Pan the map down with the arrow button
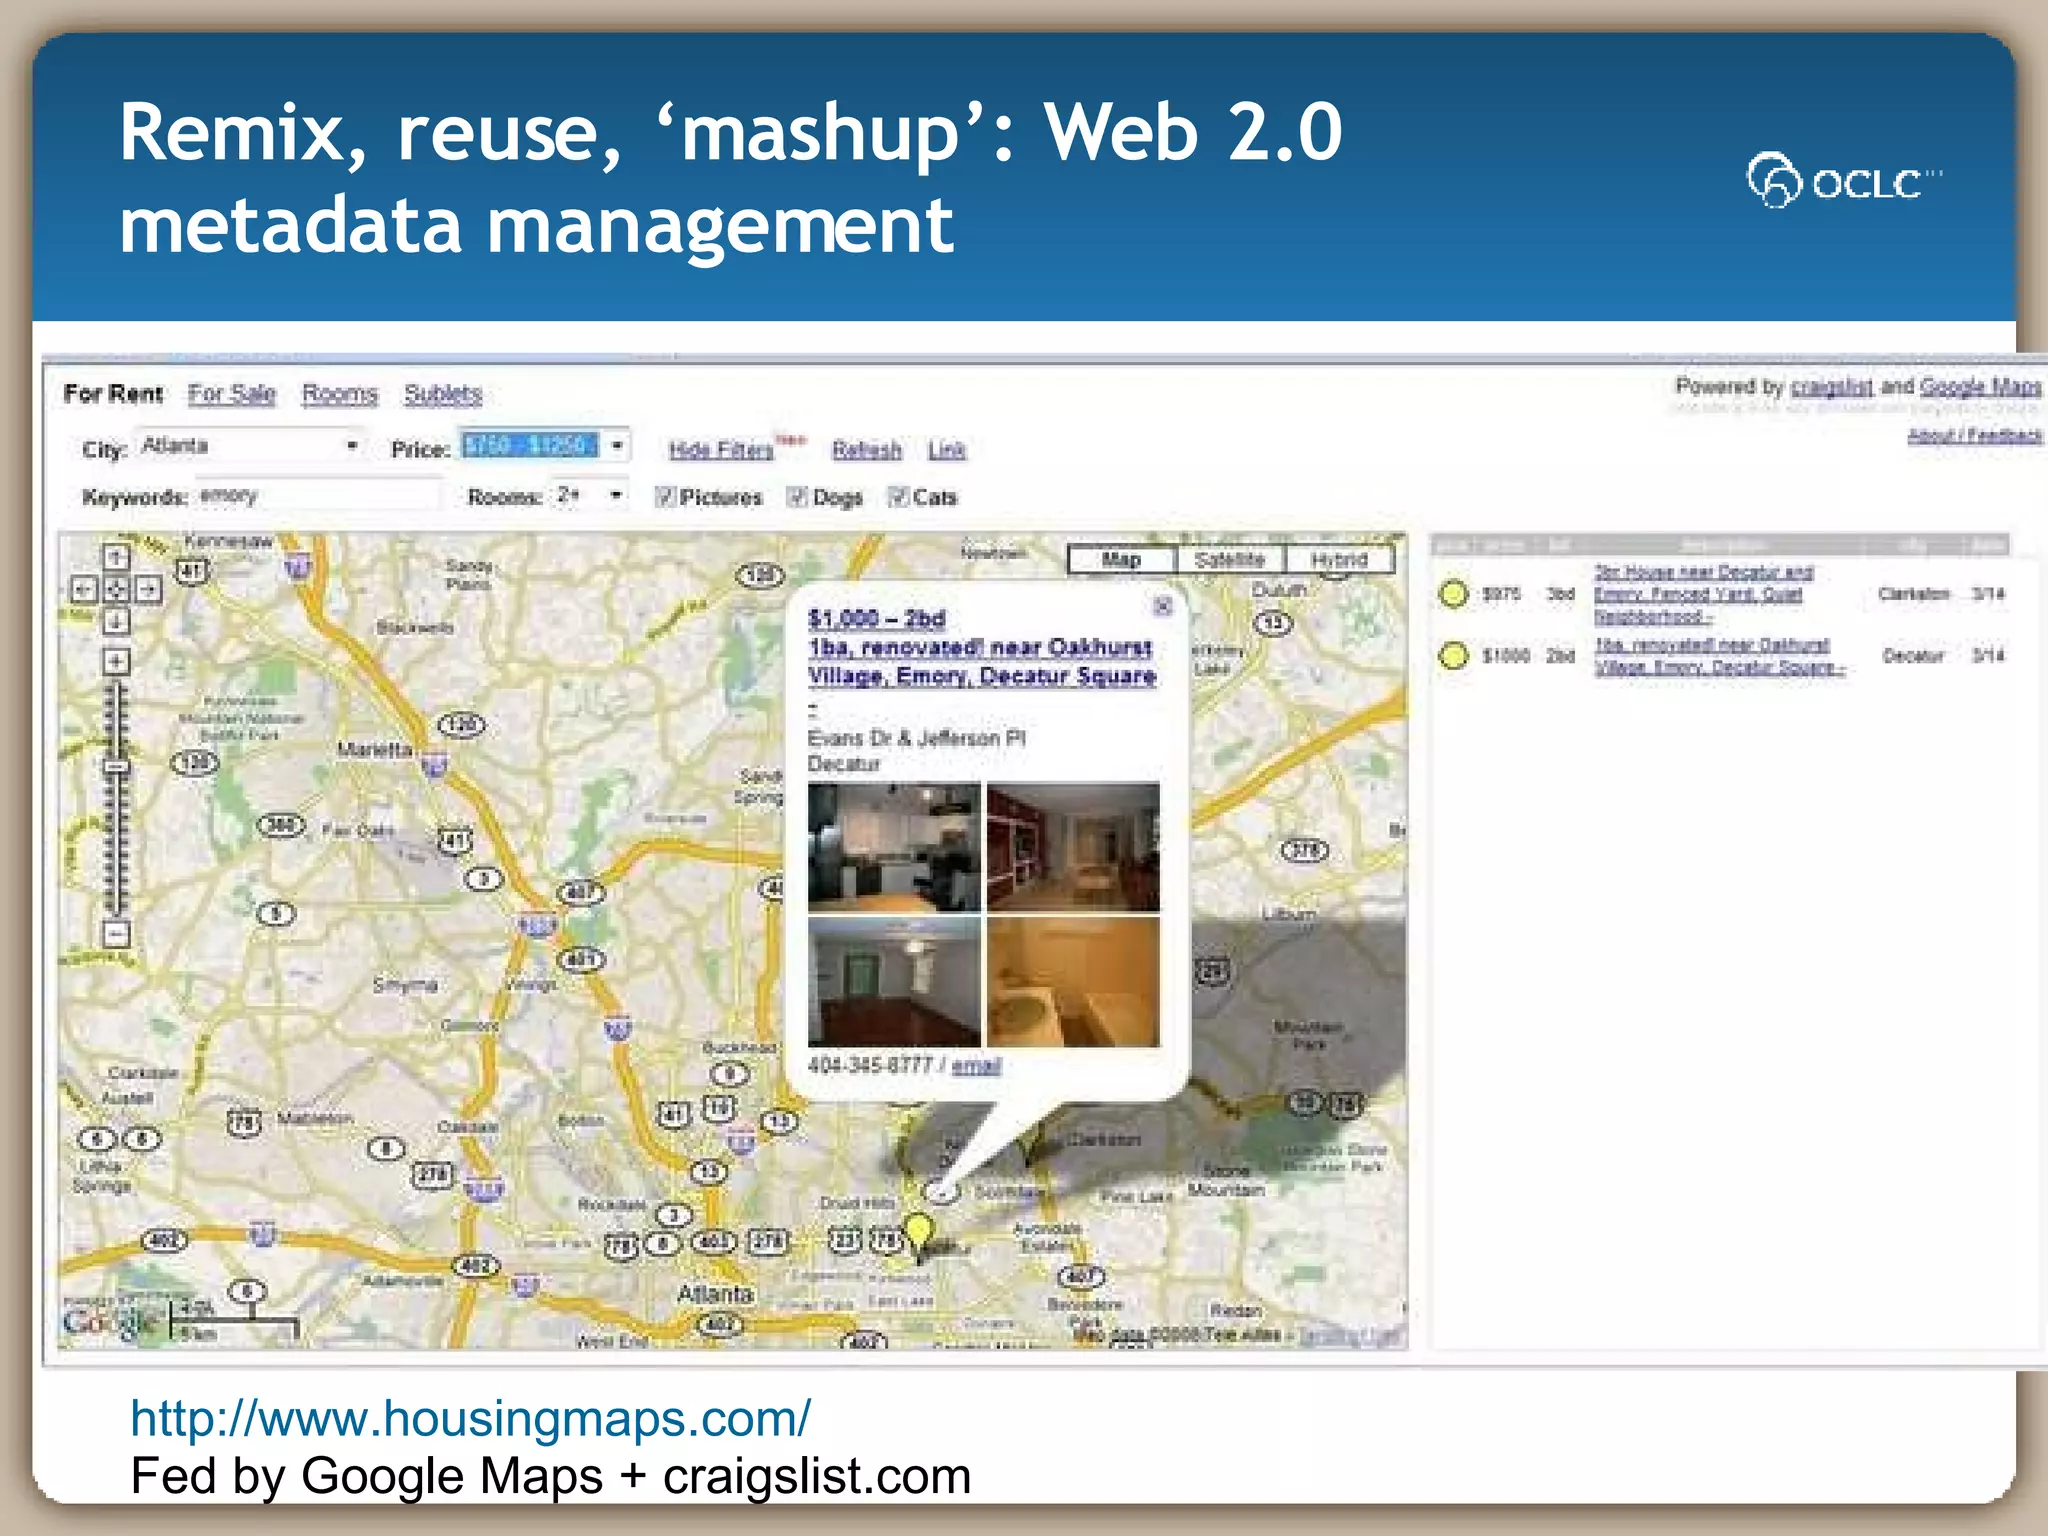This screenshot has height=1536, width=2048. [x=117, y=621]
